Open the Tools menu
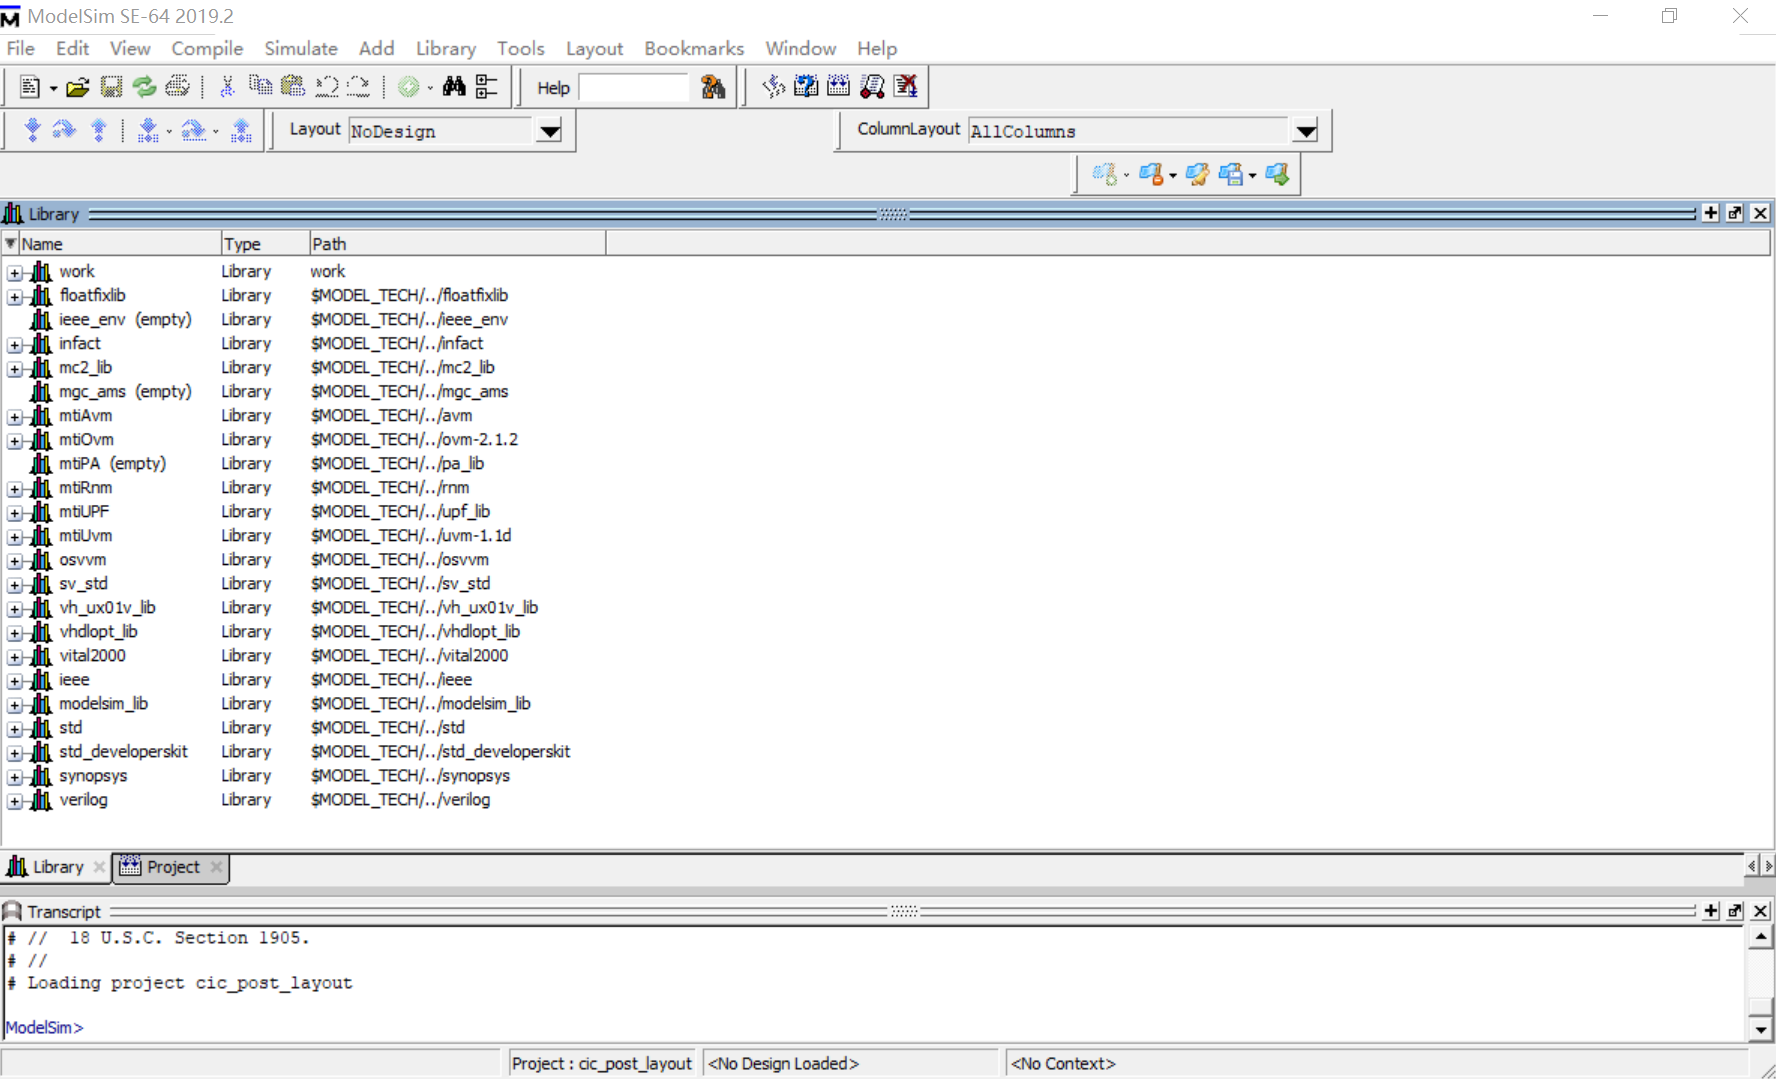This screenshot has width=1776, height=1079. pos(520,48)
